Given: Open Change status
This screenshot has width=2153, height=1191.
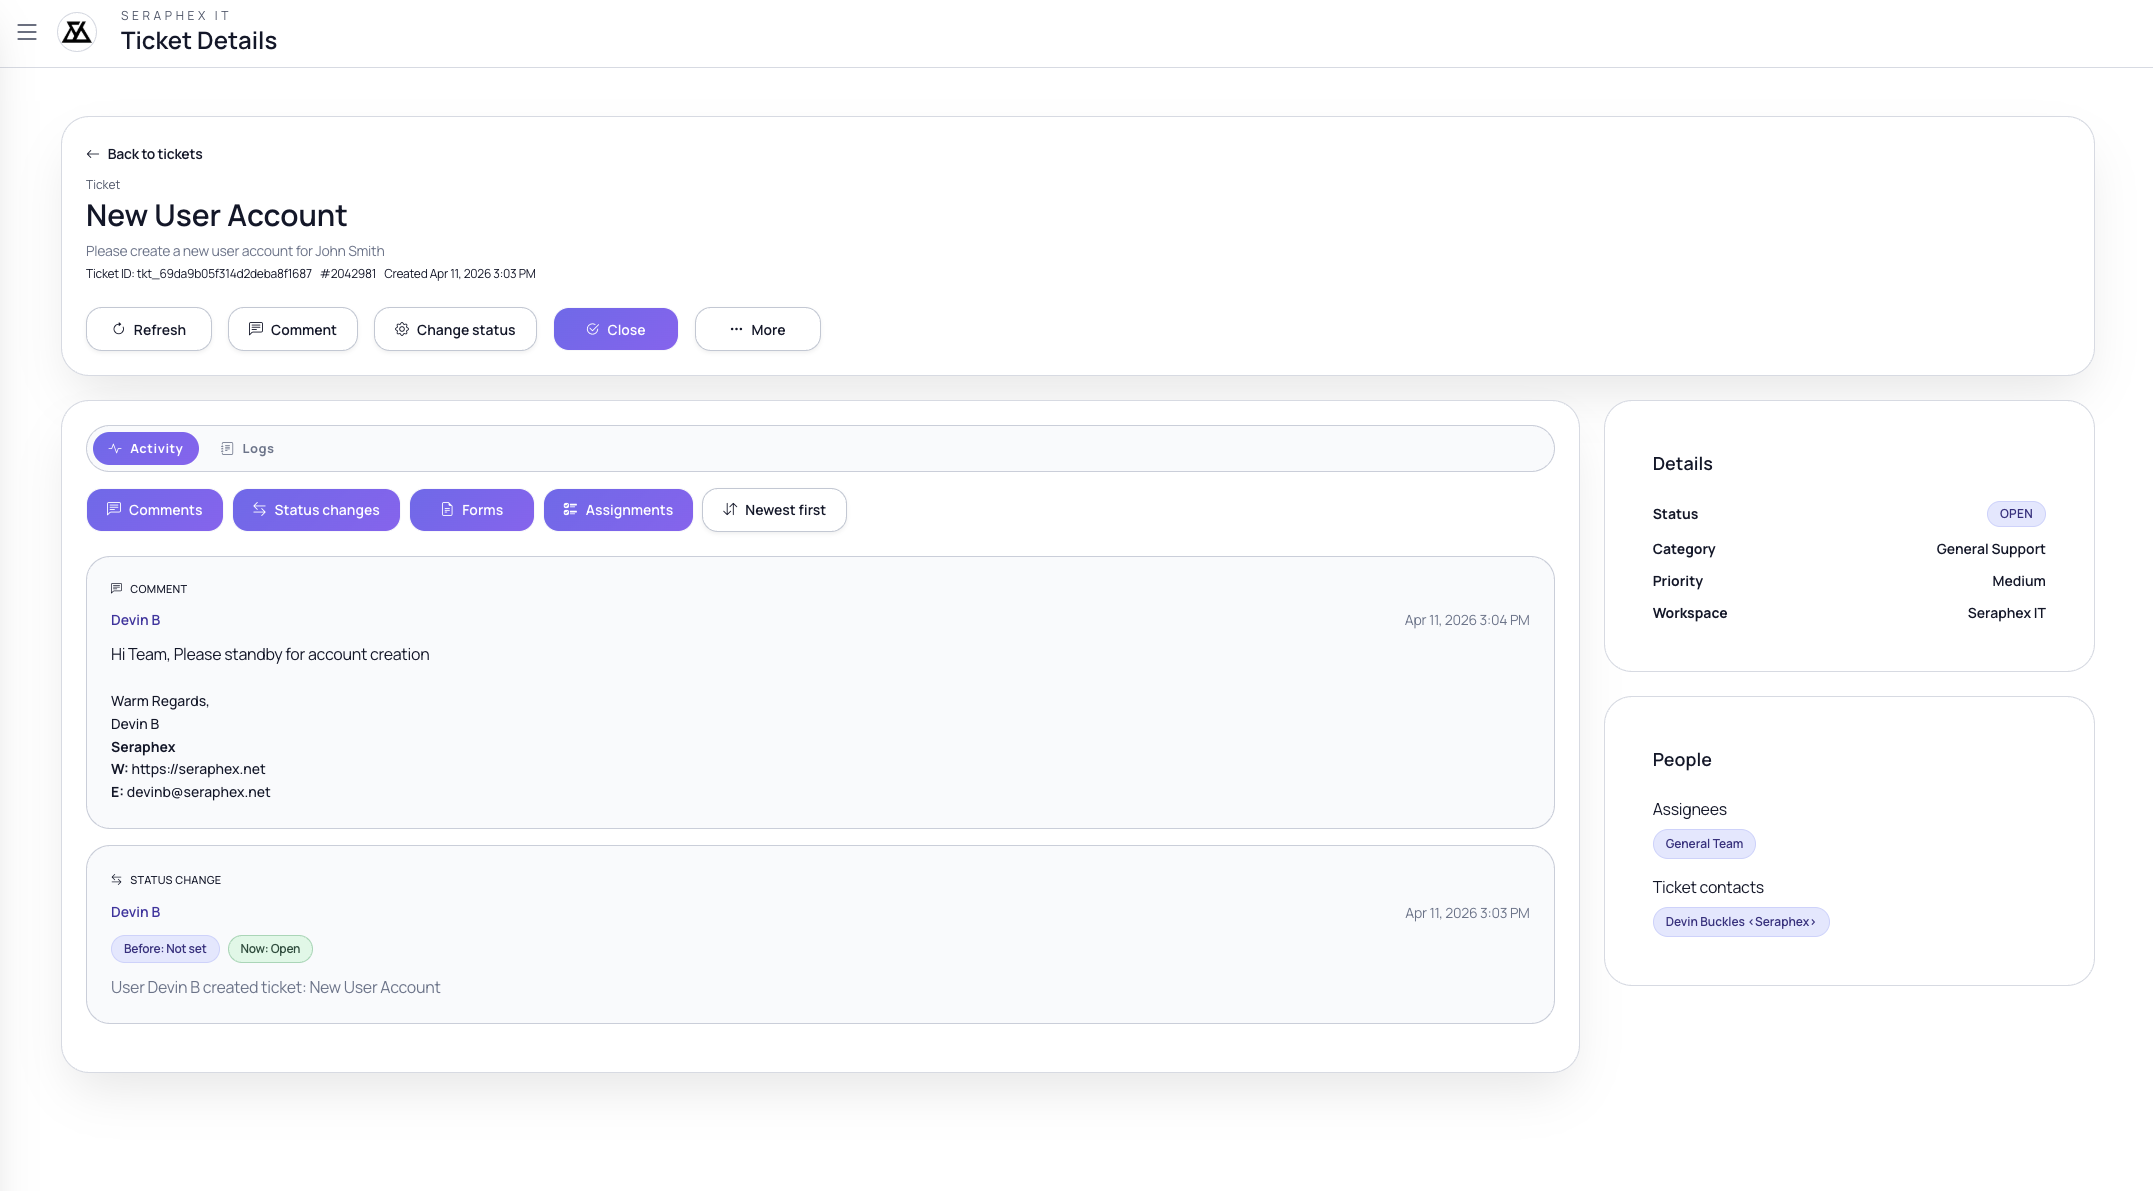Looking at the screenshot, I should [455, 329].
